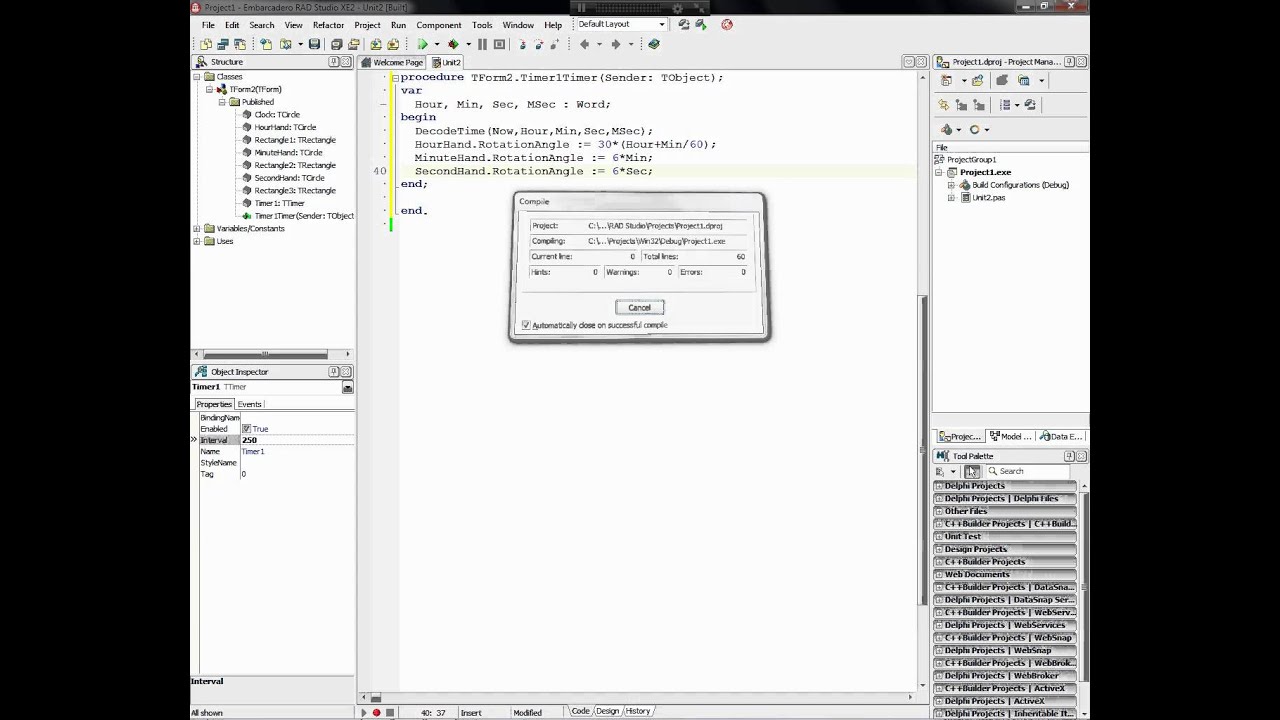
Task: Expand the Unit Test palette category
Action: click(939, 536)
